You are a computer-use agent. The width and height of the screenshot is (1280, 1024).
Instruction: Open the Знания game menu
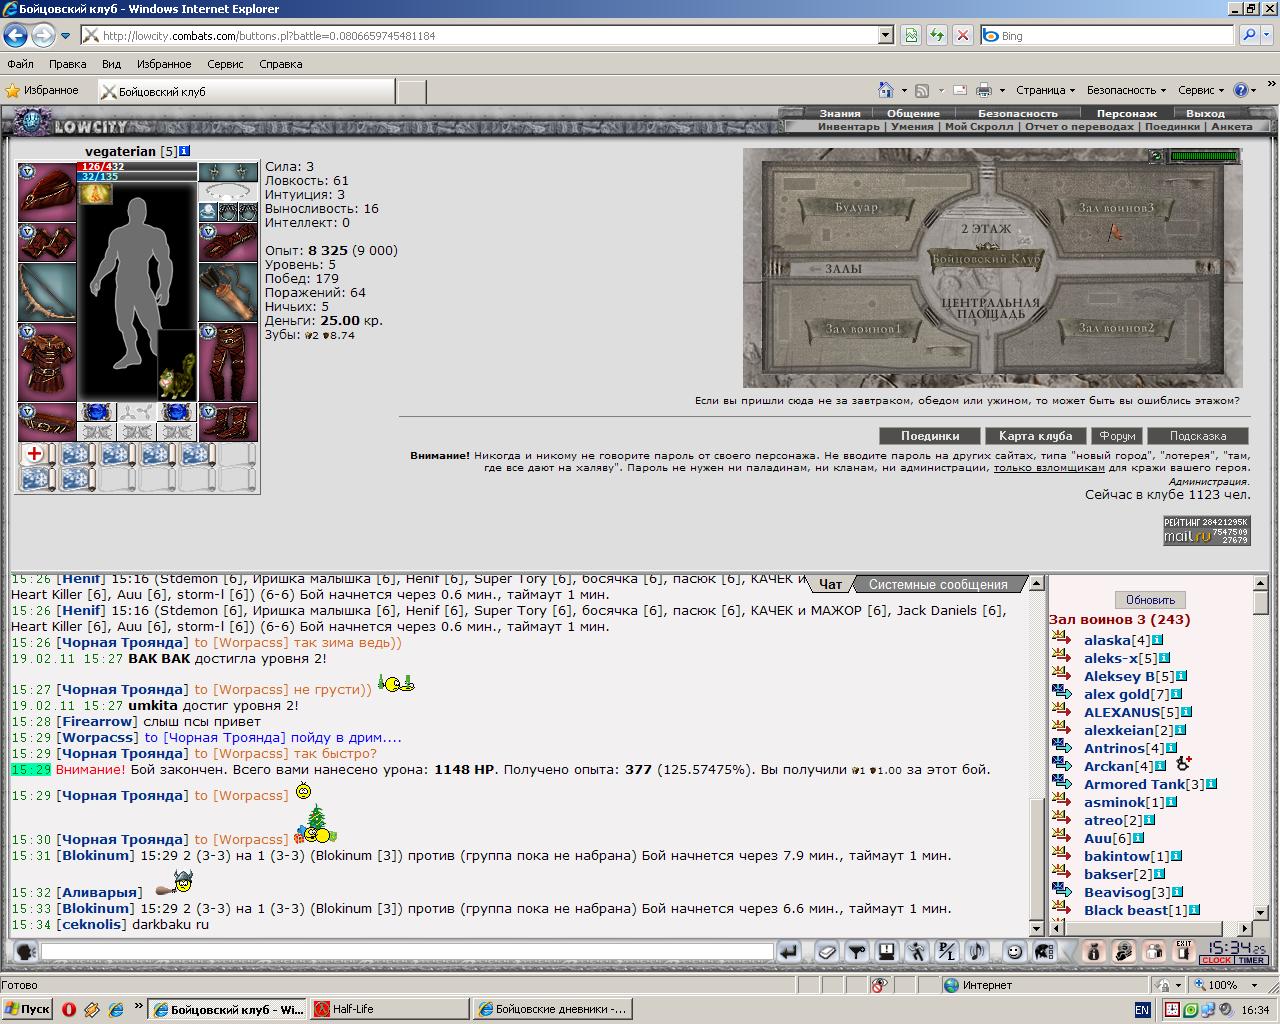(839, 113)
